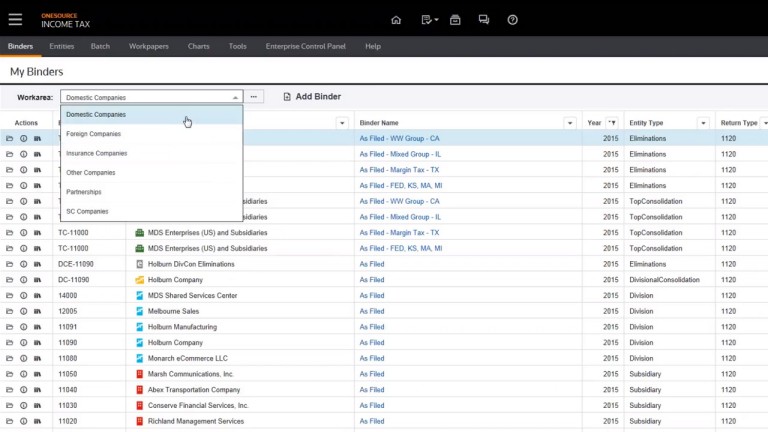
Task: Open As Filed link for Melbourne Sales
Action: click(372, 311)
